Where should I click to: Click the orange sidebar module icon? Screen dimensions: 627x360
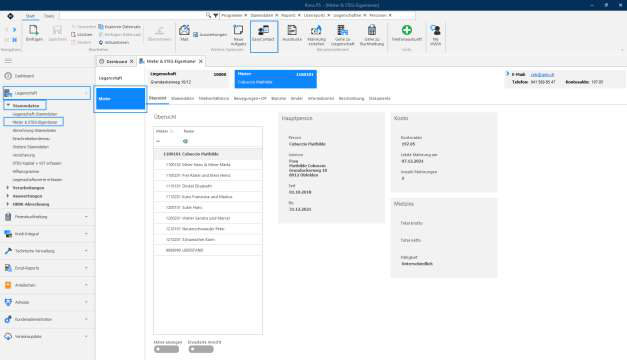pos(8,285)
